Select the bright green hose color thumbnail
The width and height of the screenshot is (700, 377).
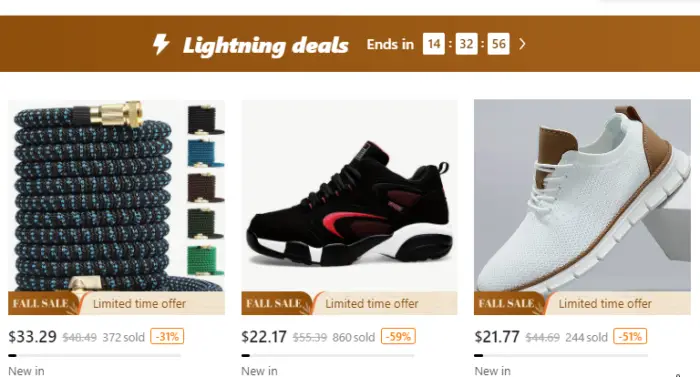(x=205, y=260)
